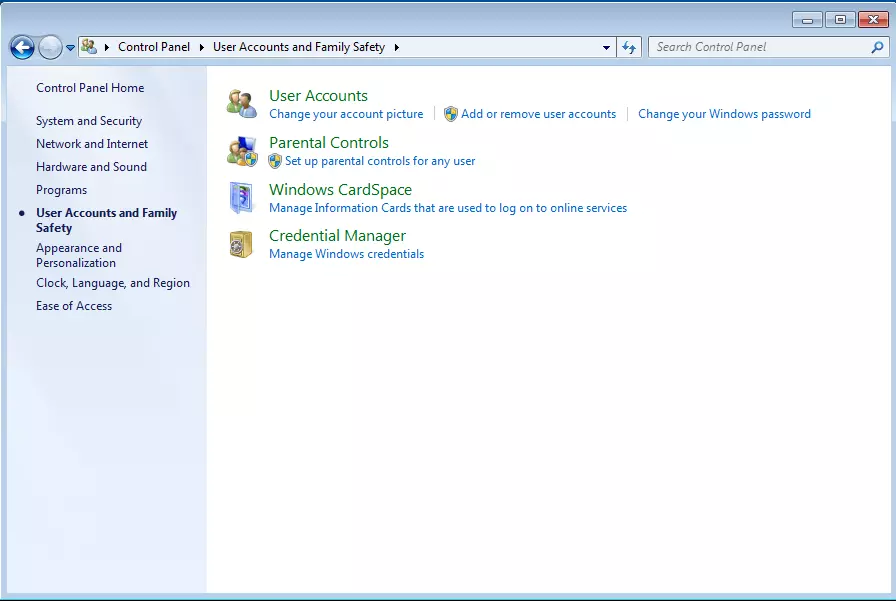This screenshot has height=601, width=896.
Task: Open Network and Internet category
Action: (x=91, y=144)
